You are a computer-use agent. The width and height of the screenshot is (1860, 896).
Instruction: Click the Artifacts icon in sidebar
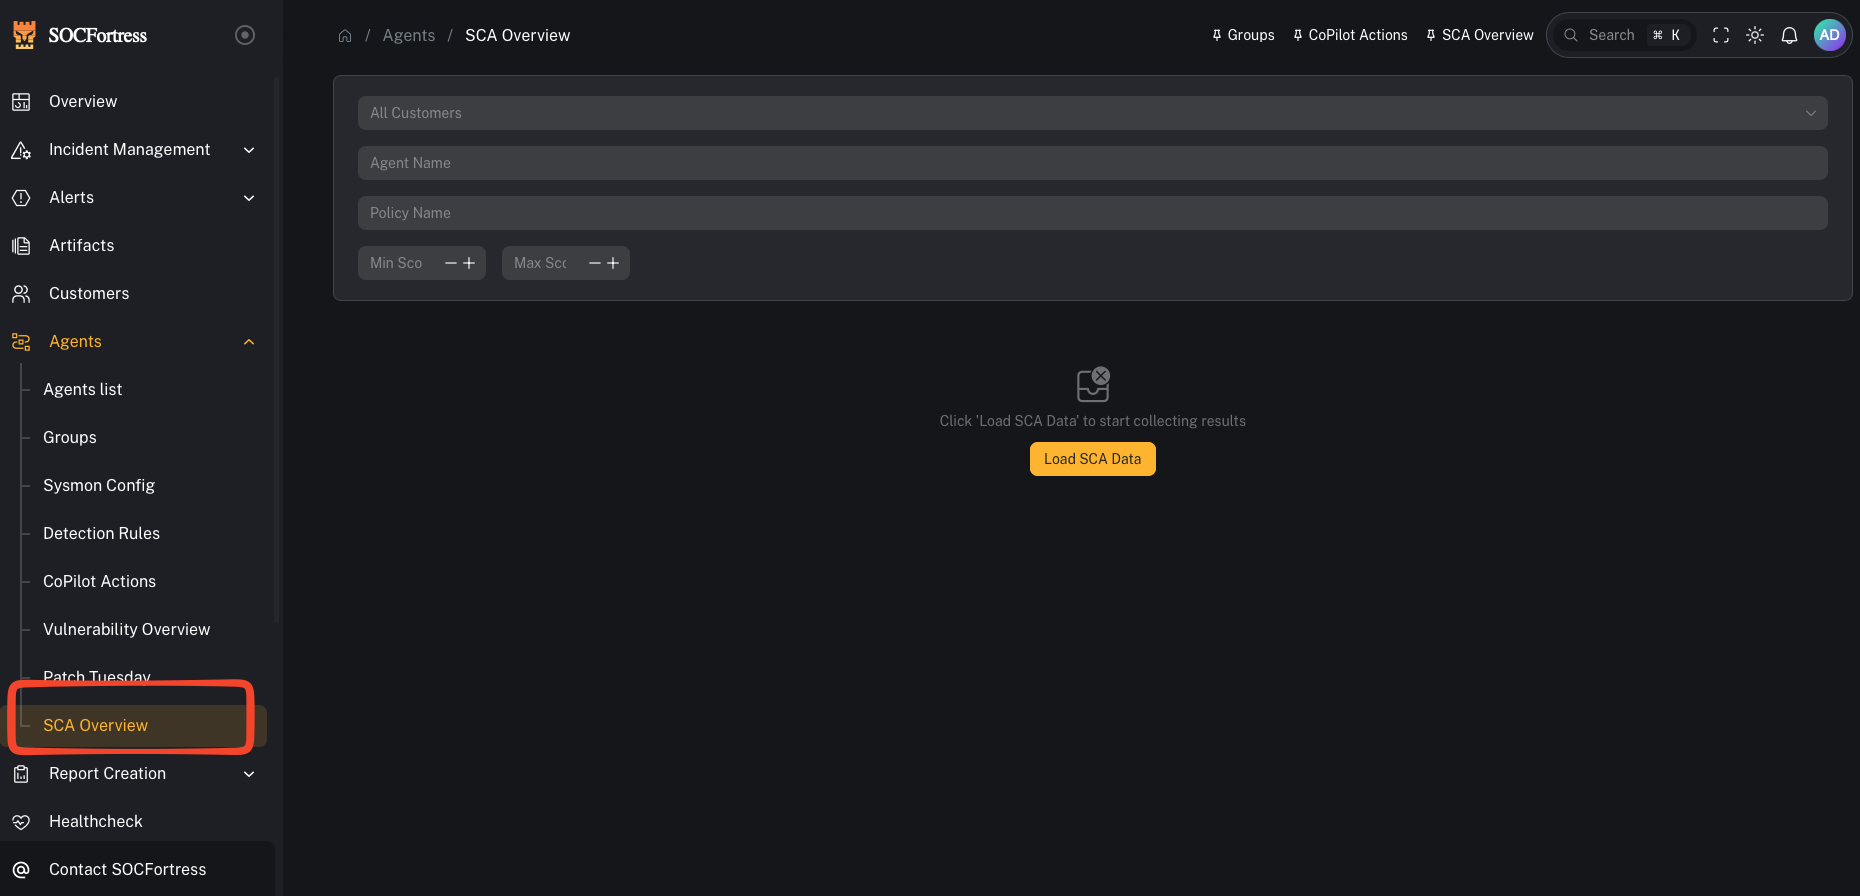21,245
